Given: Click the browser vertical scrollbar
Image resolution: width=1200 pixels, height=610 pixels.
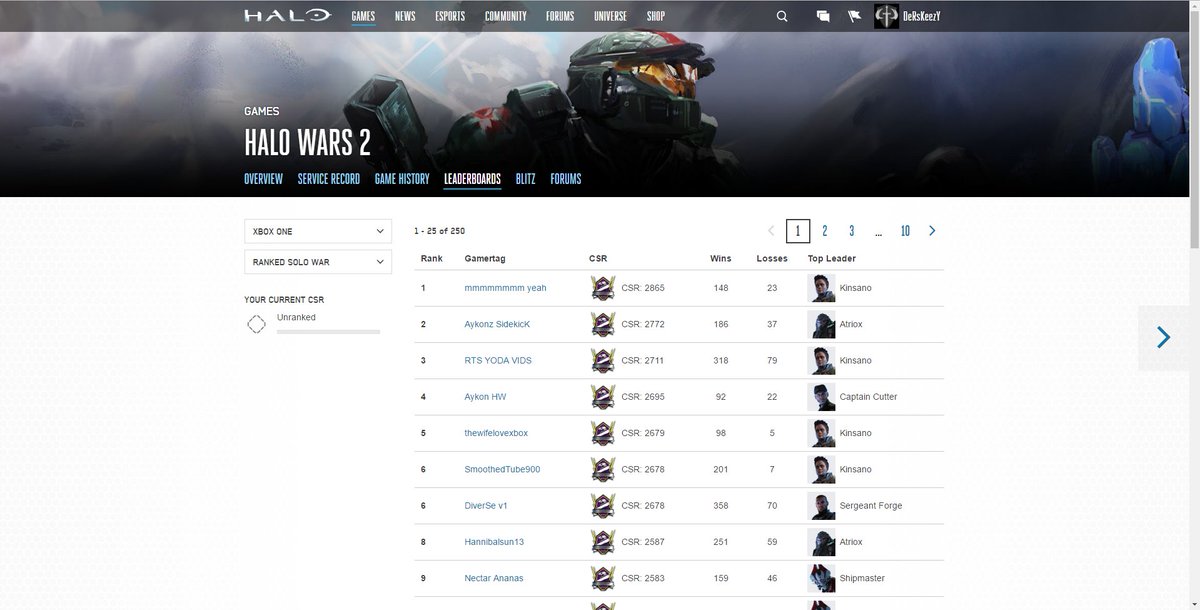Looking at the screenshot, I should coord(1192,130).
